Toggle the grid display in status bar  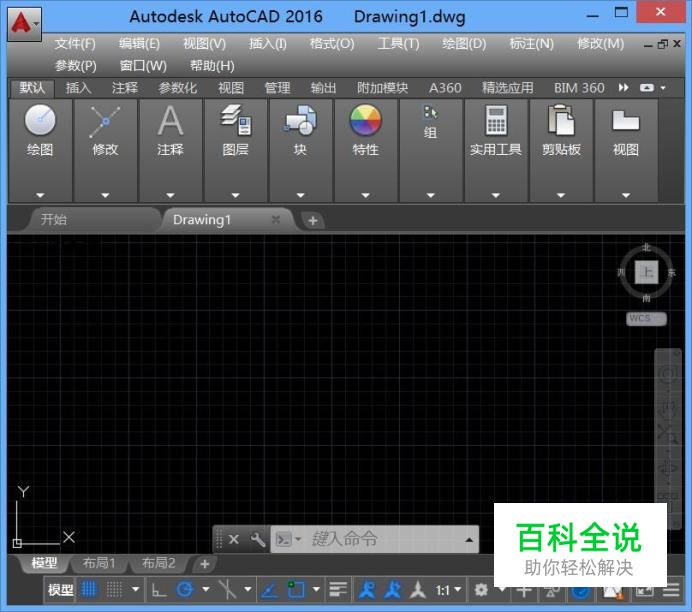click(x=89, y=590)
